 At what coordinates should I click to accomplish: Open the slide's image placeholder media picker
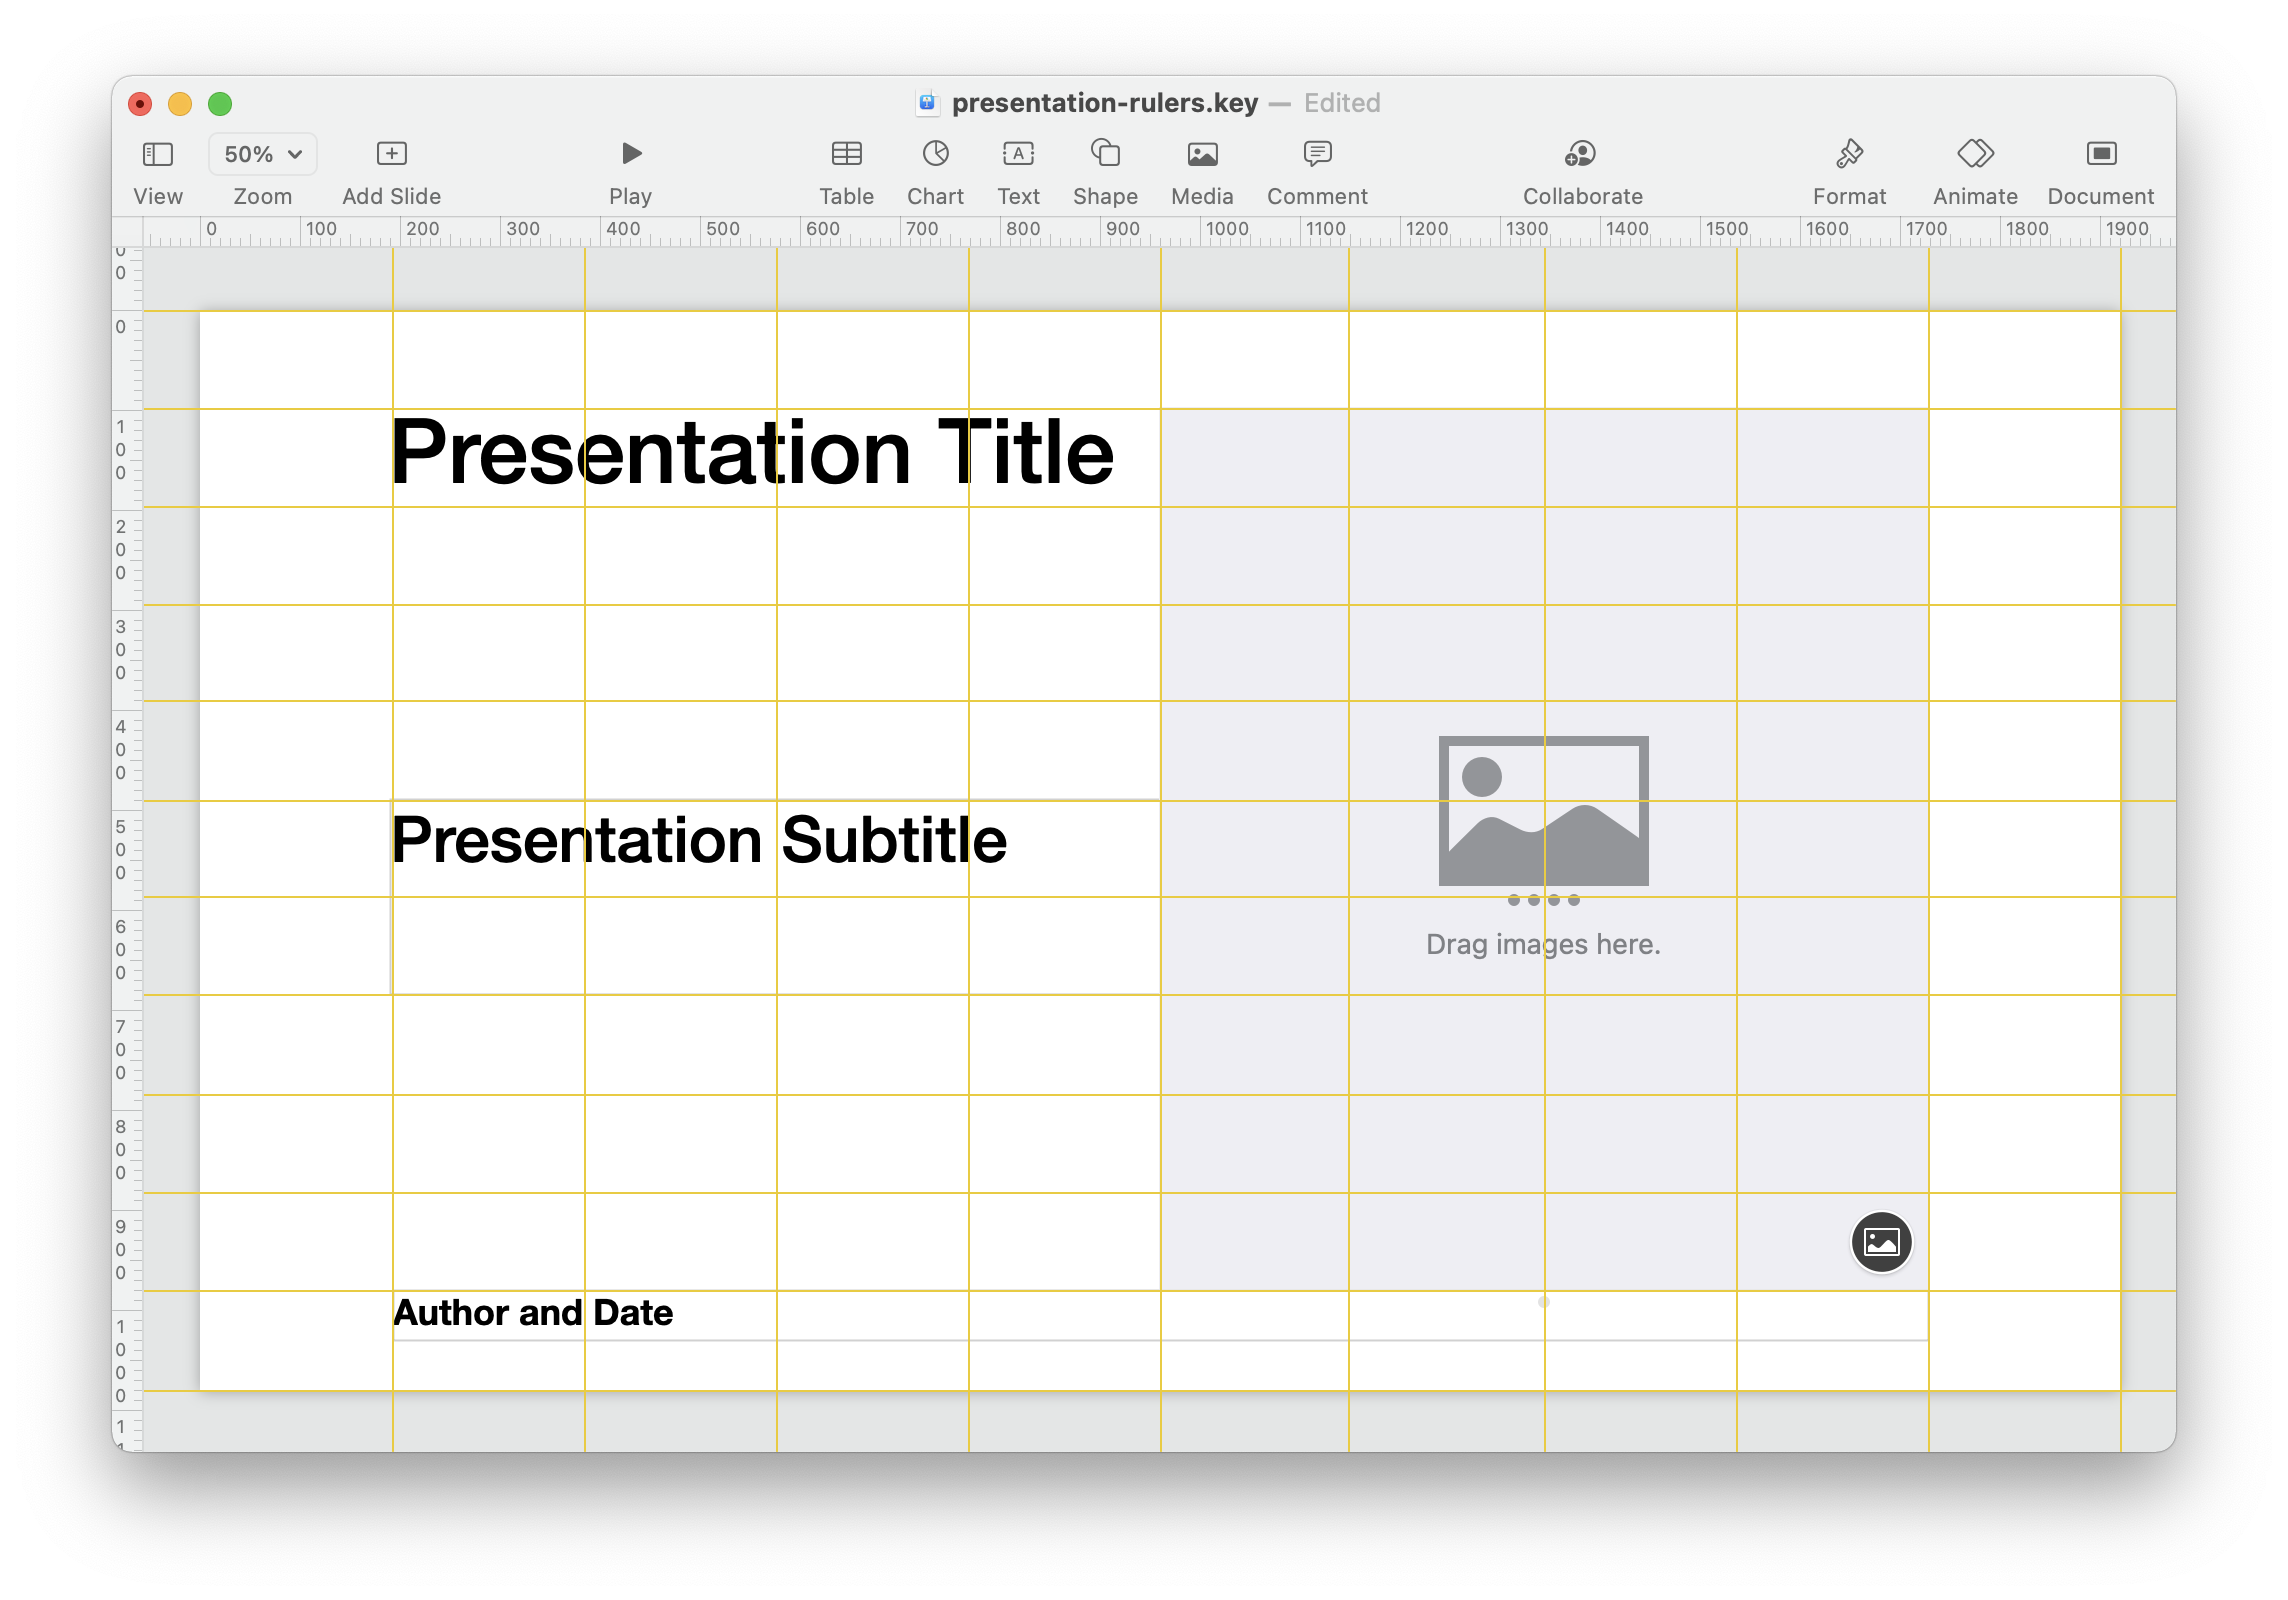(x=1881, y=1241)
